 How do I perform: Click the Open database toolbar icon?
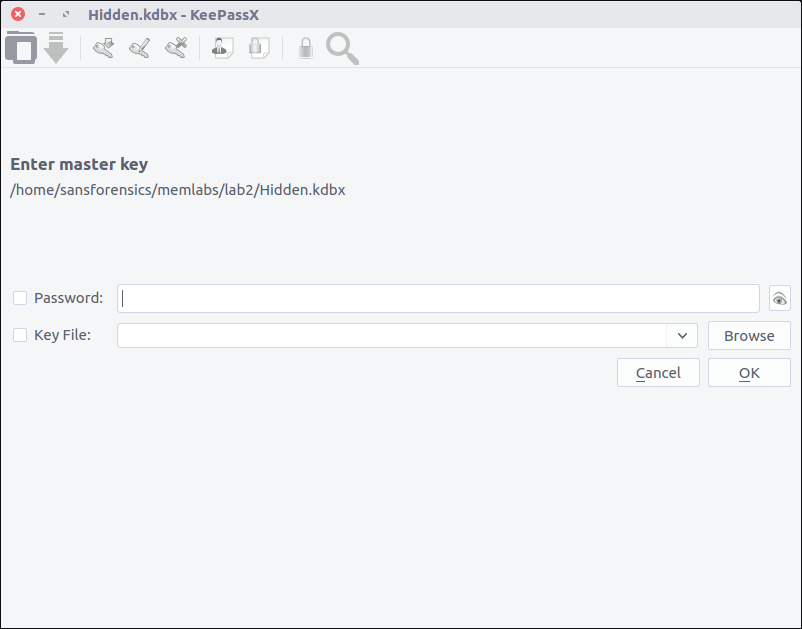[x=21, y=48]
